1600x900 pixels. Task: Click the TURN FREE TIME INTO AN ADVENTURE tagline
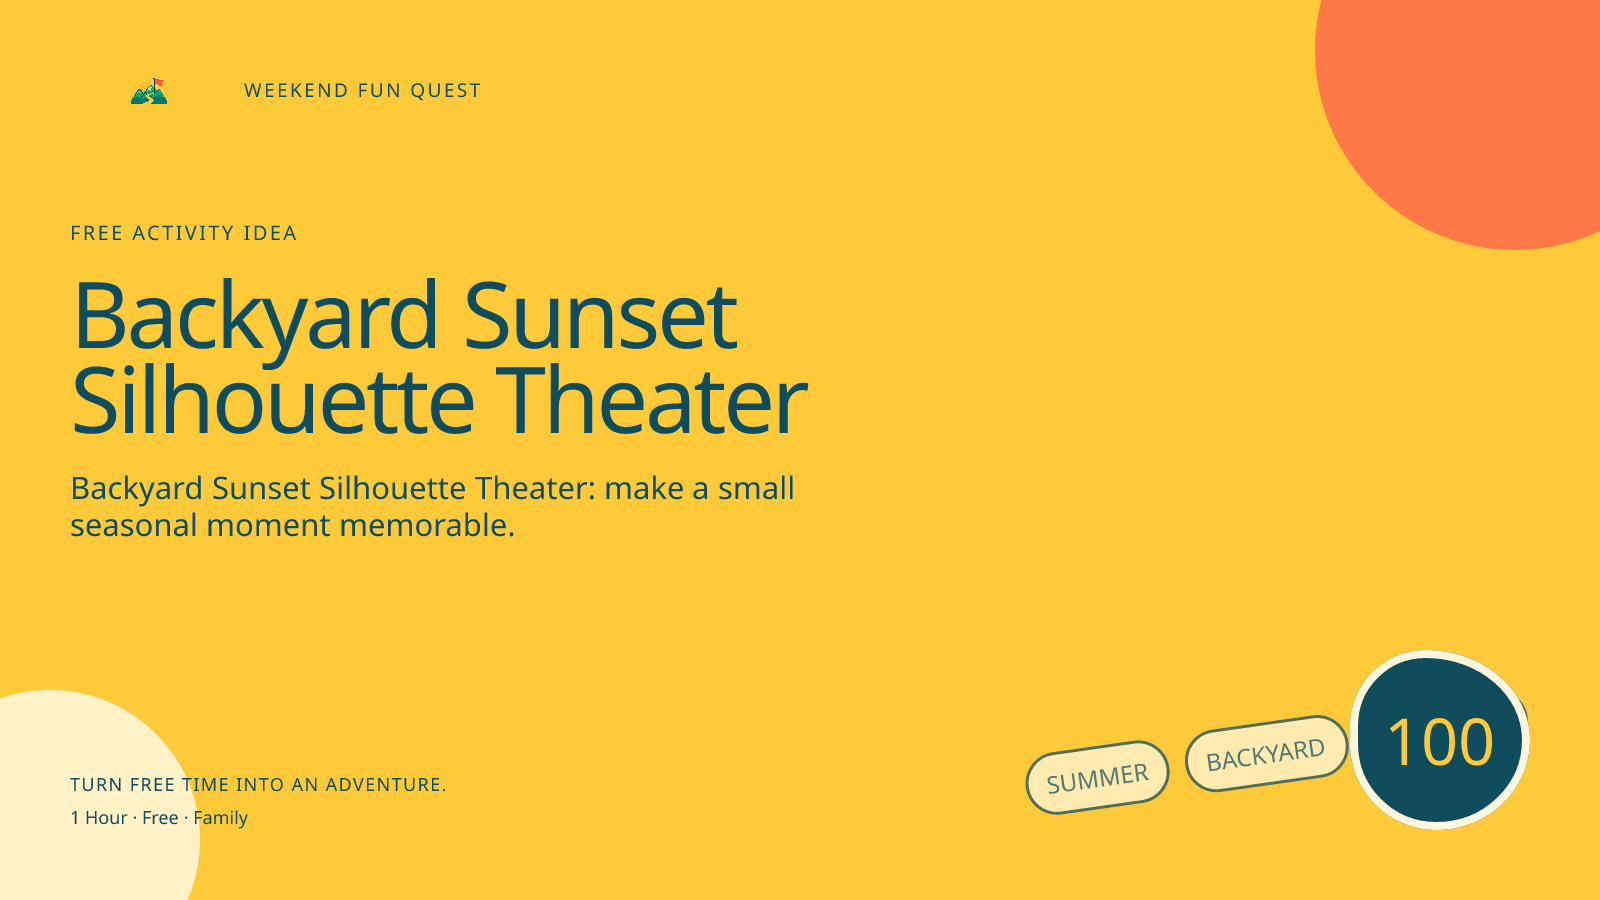point(258,785)
